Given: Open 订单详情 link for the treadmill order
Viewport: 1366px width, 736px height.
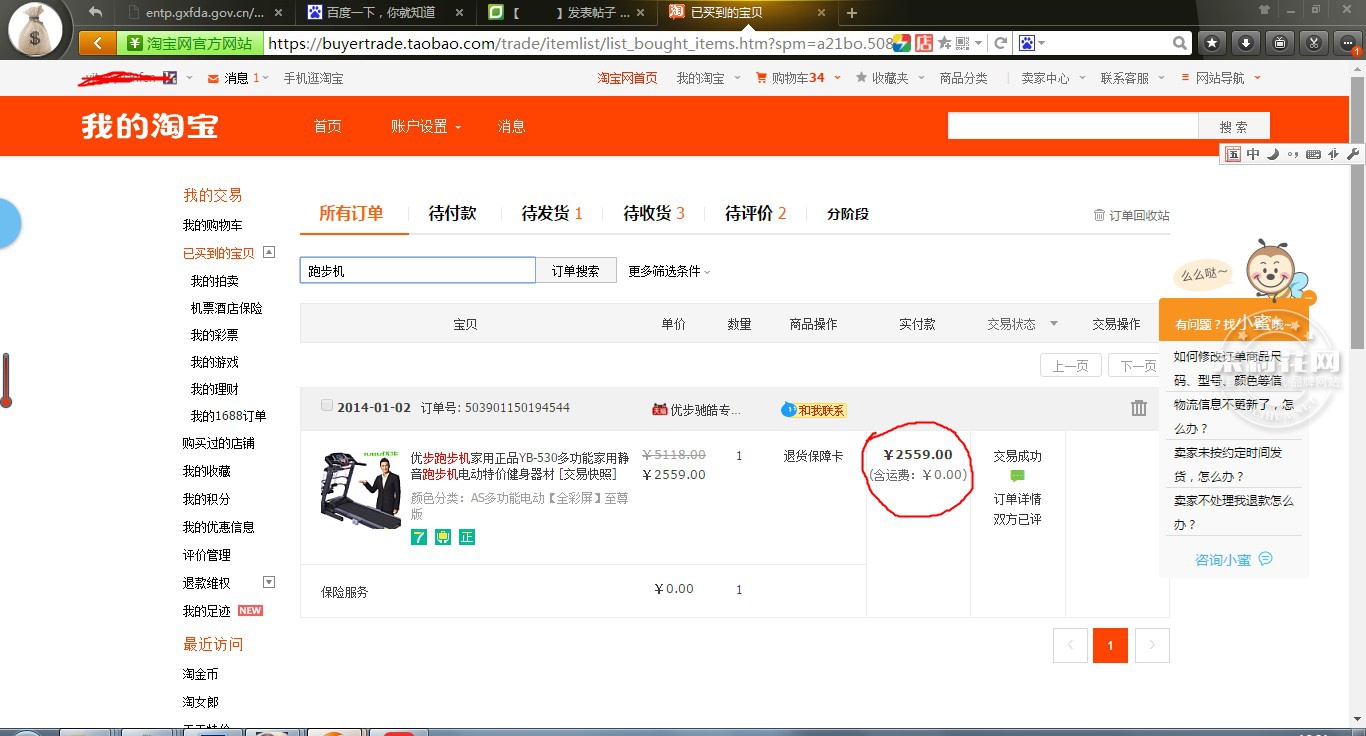Looking at the screenshot, I should tap(1017, 499).
